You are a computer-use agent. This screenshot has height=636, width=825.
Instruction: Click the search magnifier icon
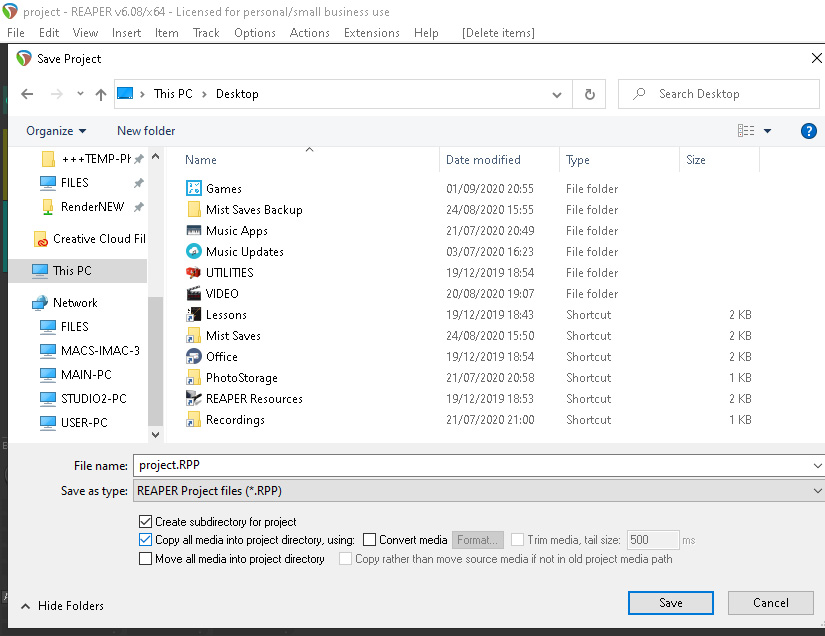coord(639,94)
